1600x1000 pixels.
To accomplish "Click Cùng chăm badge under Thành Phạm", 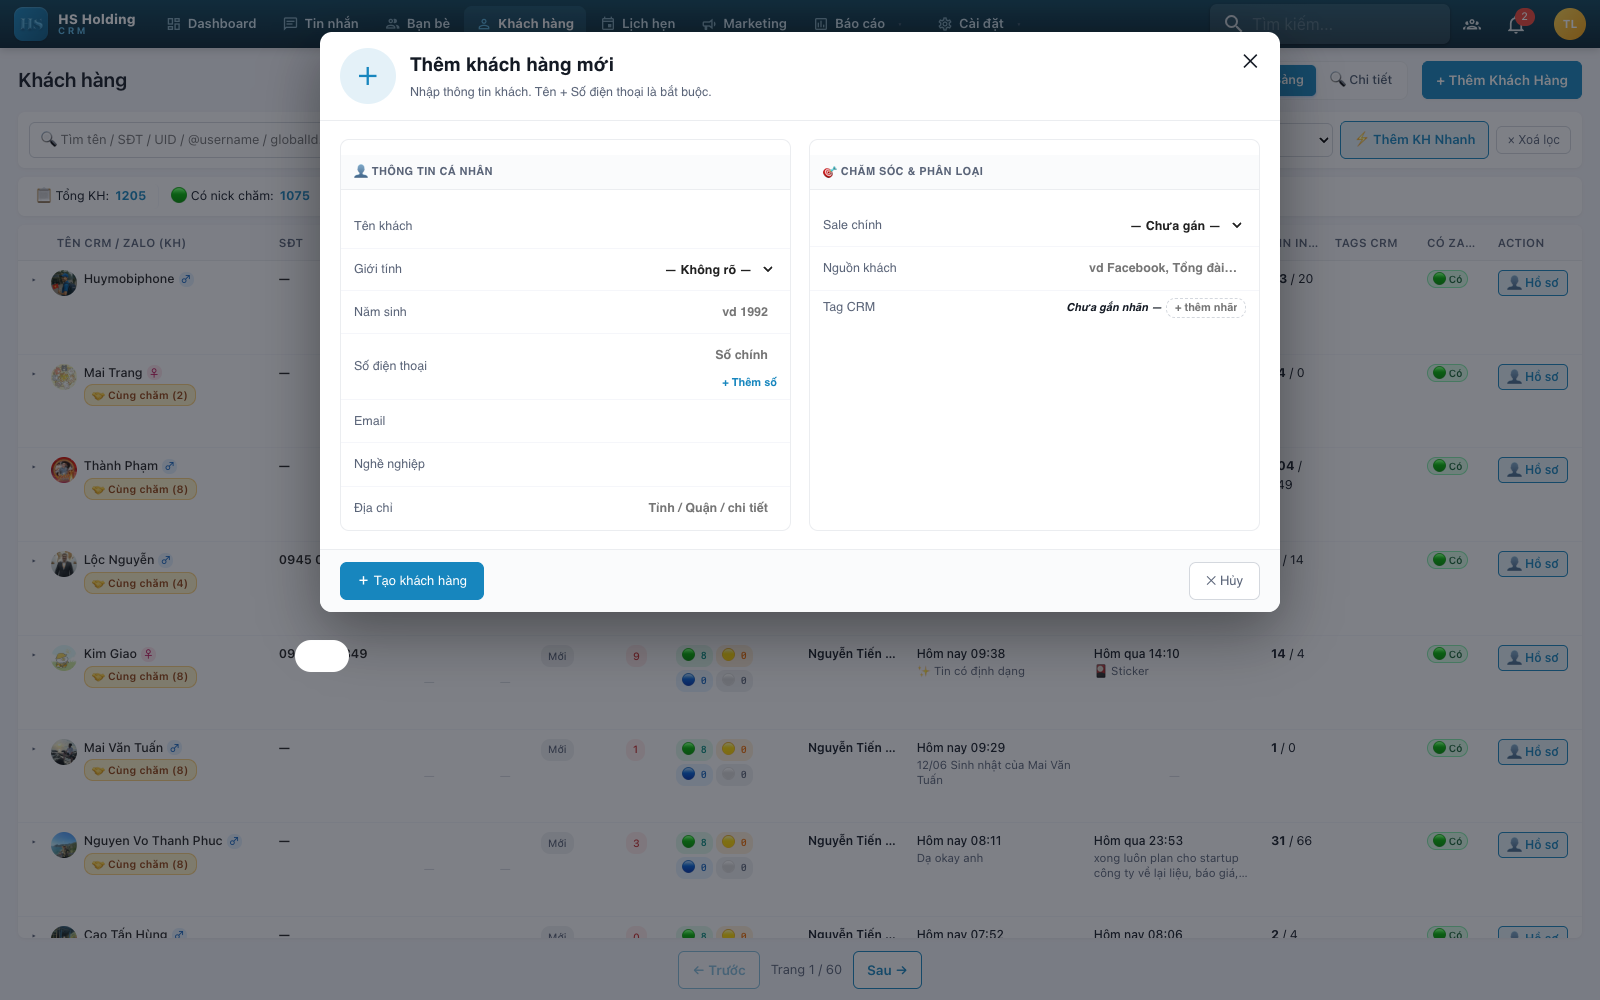I will [x=140, y=490].
